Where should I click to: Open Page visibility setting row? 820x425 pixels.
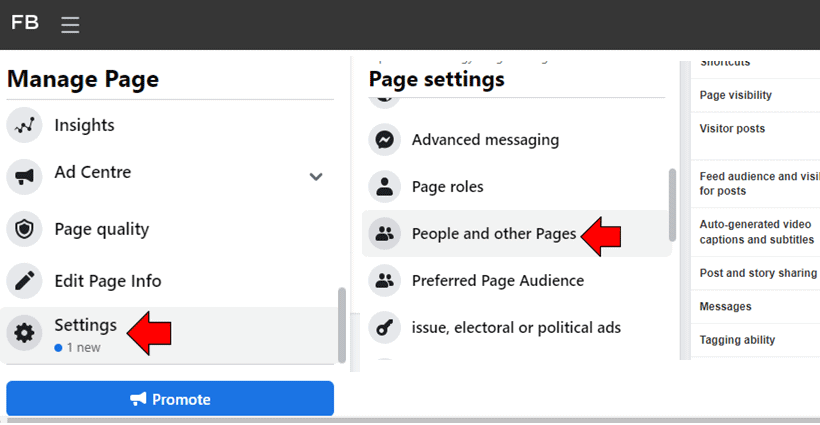tap(736, 96)
